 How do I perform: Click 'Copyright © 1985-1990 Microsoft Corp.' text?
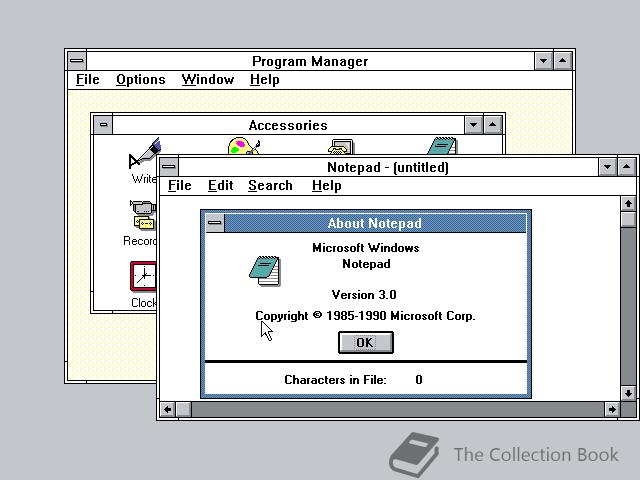(365, 316)
